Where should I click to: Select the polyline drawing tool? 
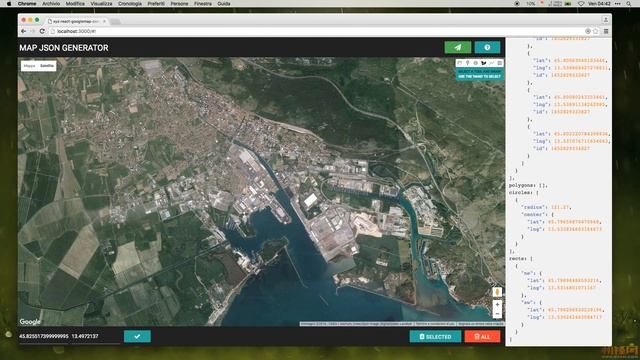(491, 63)
